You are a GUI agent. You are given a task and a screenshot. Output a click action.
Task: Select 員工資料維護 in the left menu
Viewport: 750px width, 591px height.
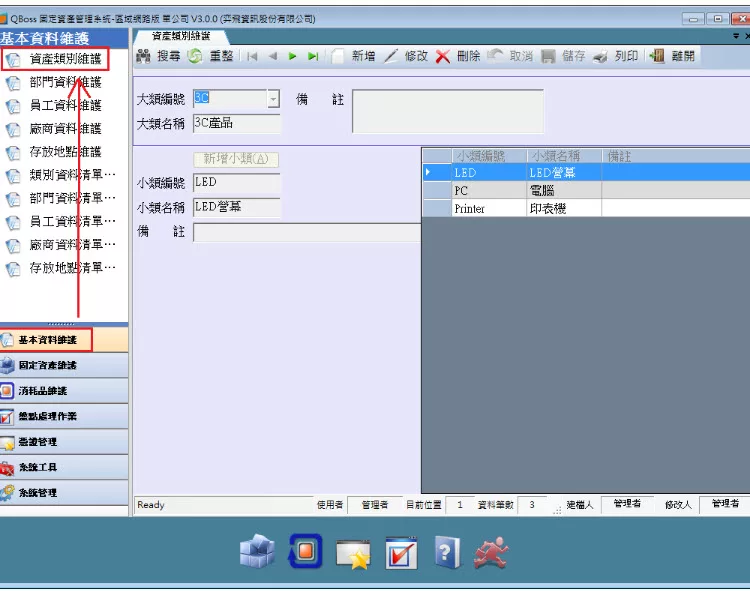coord(65,105)
